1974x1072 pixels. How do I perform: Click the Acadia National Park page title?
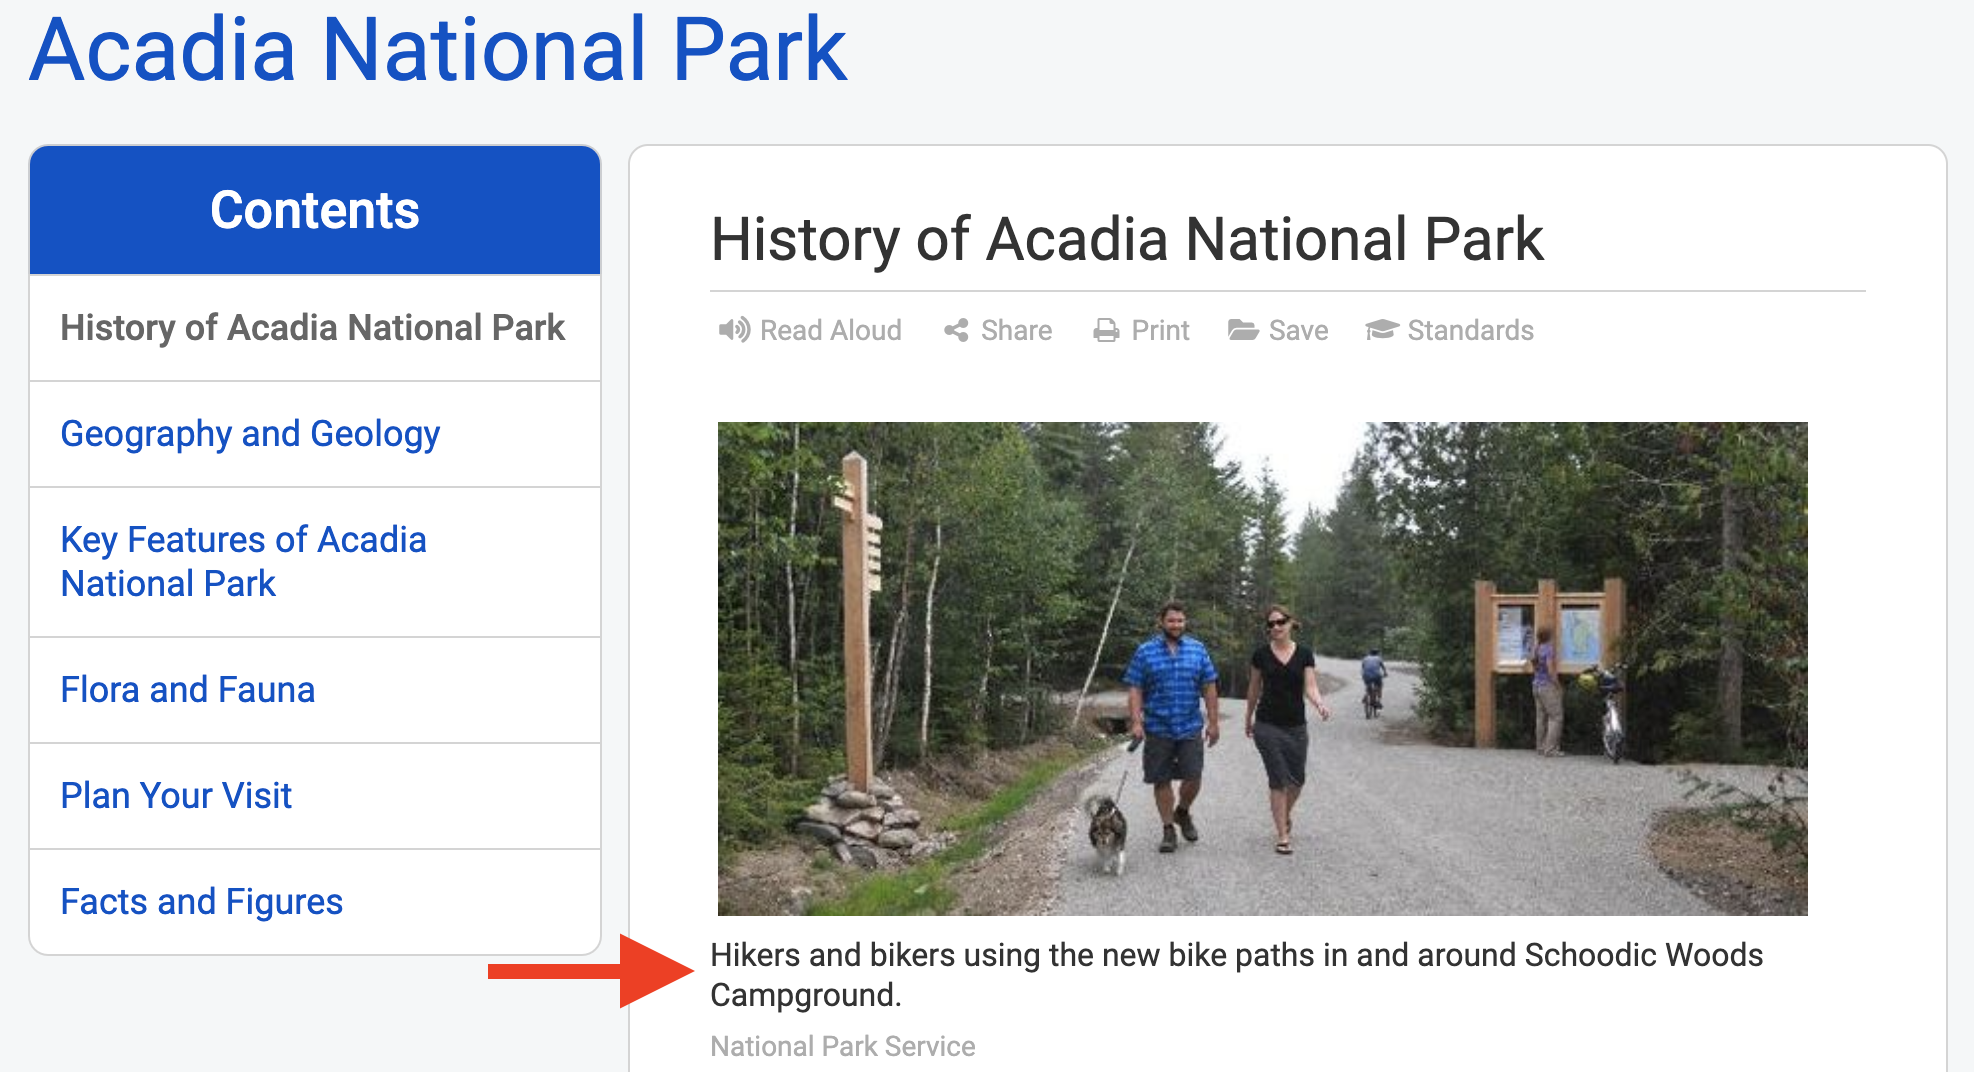click(438, 49)
